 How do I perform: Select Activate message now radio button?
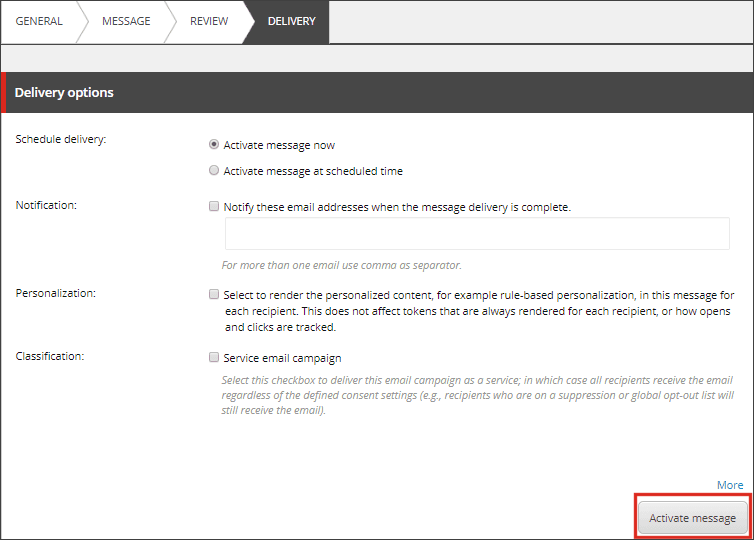click(214, 145)
